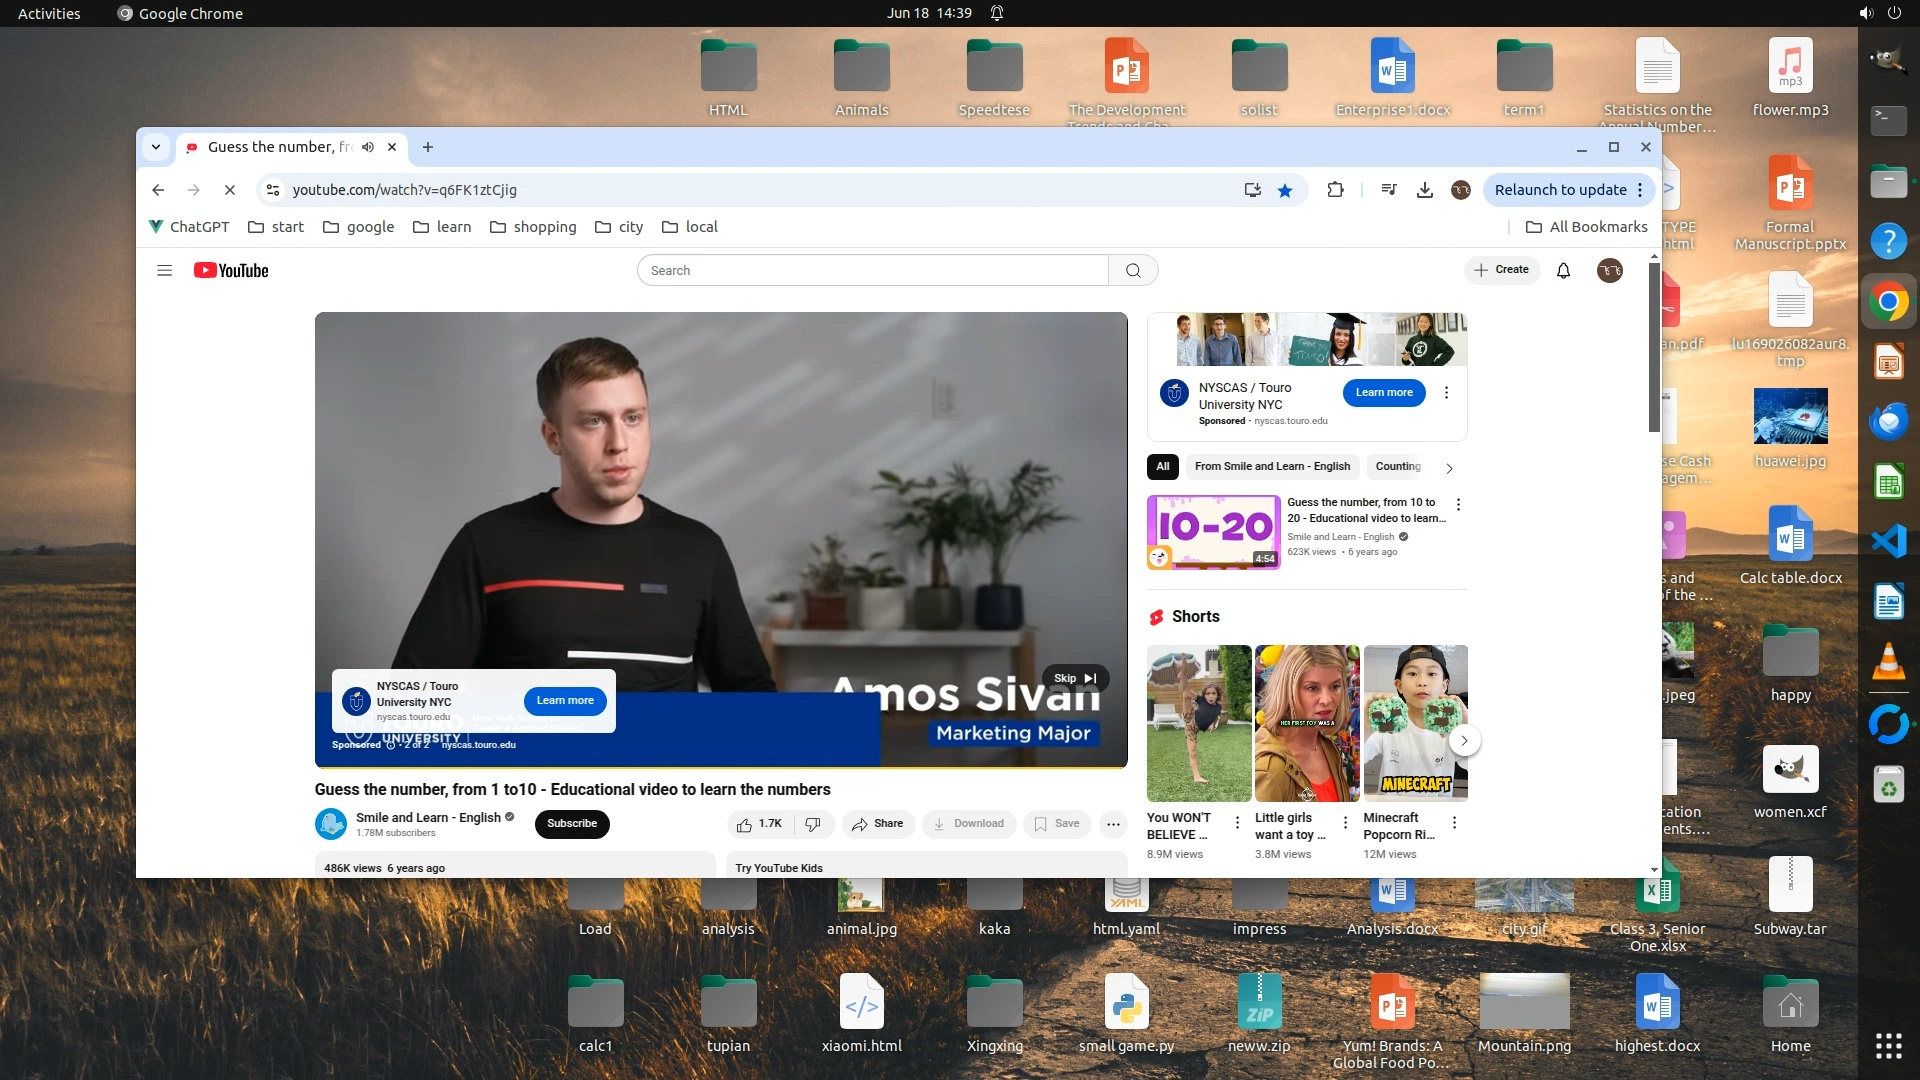Image resolution: width=1920 pixels, height=1080 pixels.
Task: Open the tab search dropdown arrow
Action: 156,147
